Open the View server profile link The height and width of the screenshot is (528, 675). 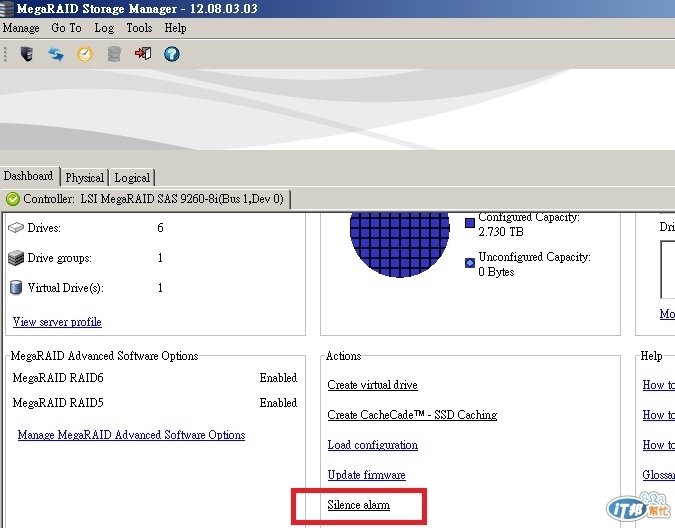57,322
